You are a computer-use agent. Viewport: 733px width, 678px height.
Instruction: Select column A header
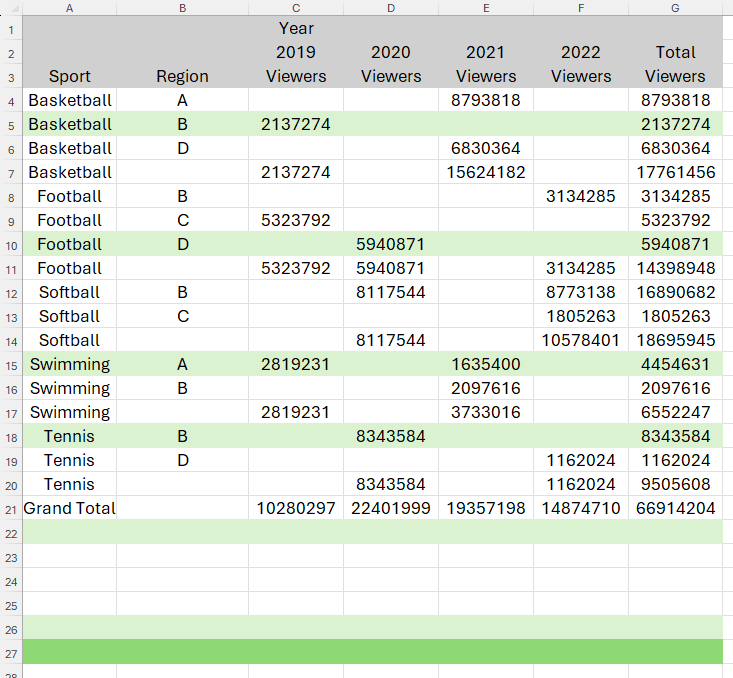[69, 8]
